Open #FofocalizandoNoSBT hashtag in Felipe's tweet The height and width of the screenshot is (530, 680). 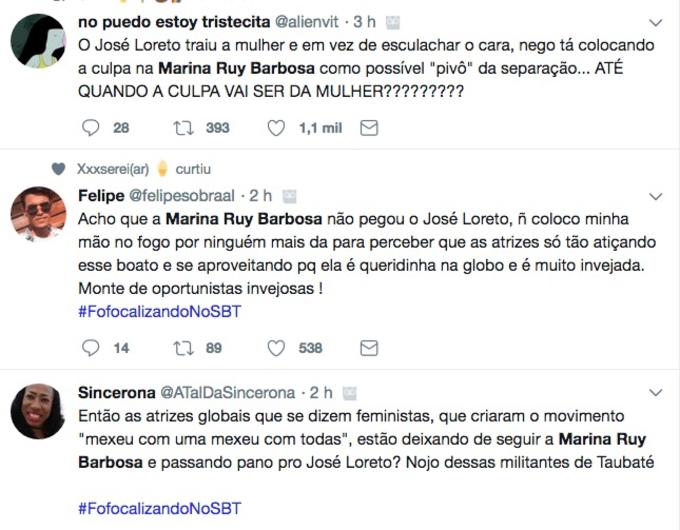point(160,310)
